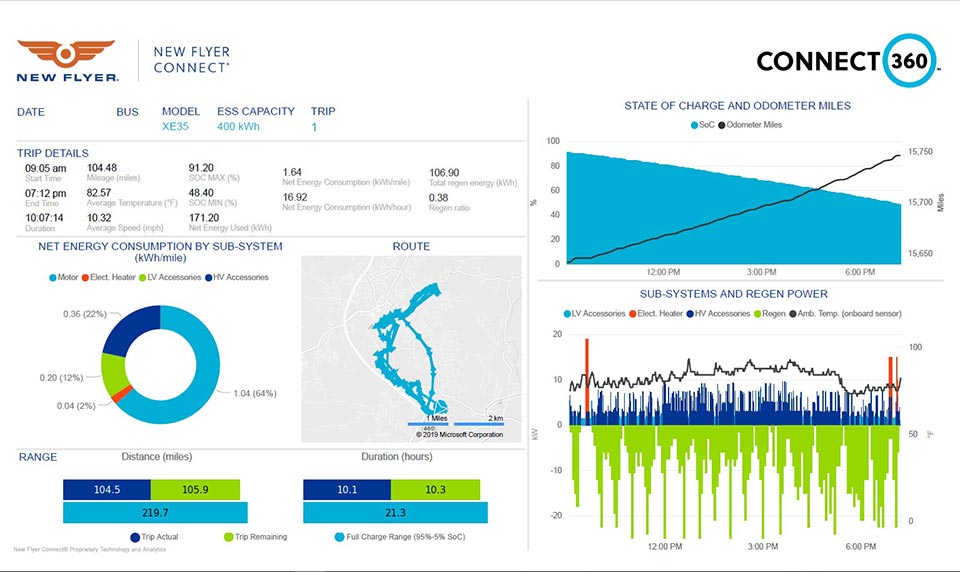Select the Trip Remaining legend dot

(x=228, y=537)
